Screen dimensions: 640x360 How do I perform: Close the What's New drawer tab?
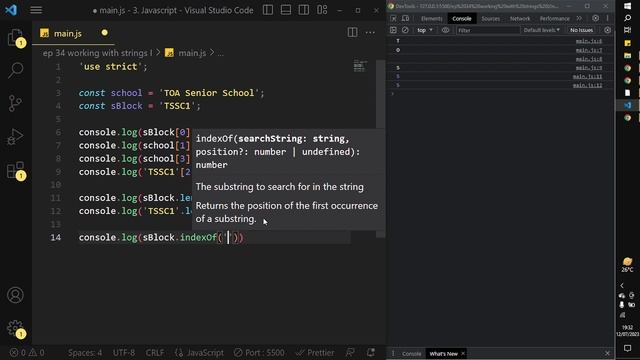click(x=463, y=354)
